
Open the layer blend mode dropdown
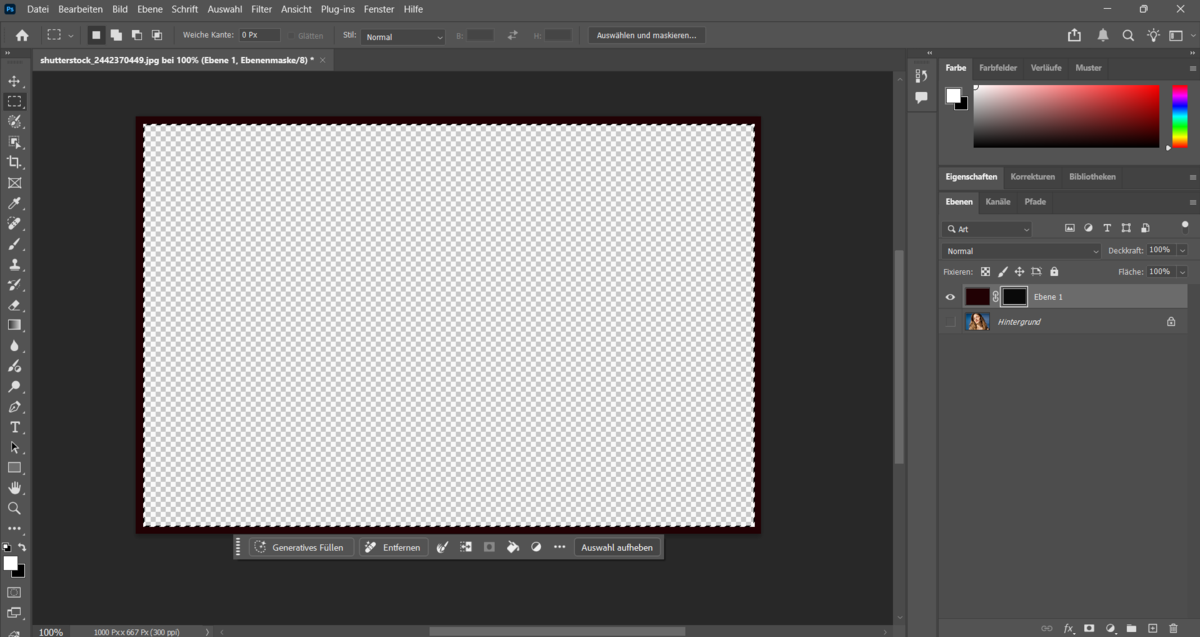[x=1020, y=251]
